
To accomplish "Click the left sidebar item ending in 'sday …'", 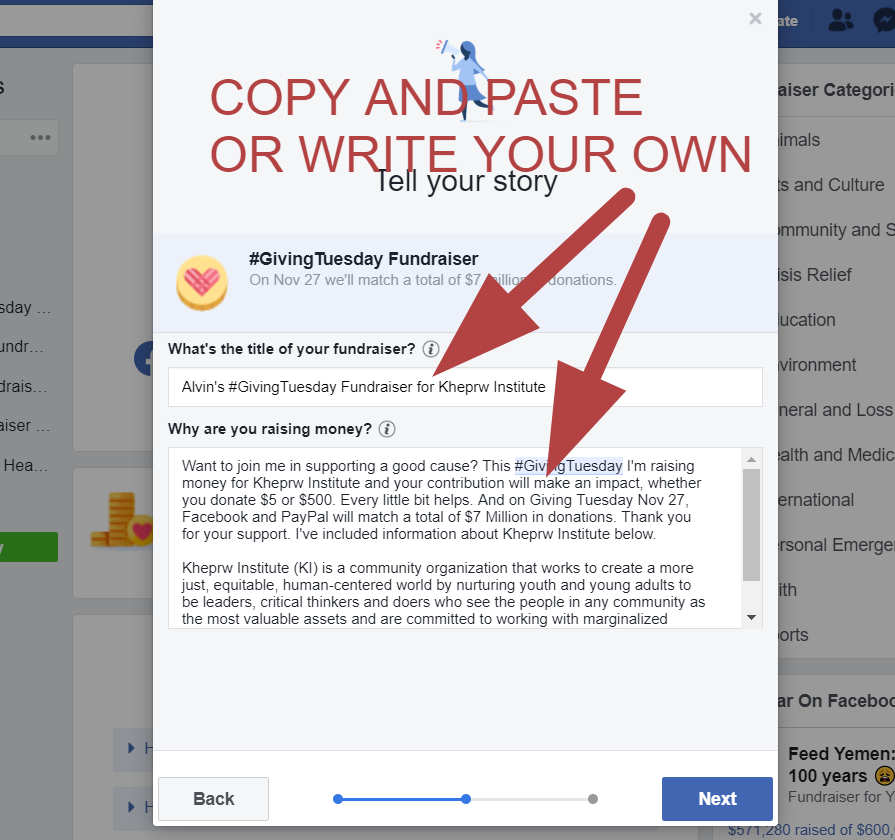I will pyautogui.click(x=26, y=308).
